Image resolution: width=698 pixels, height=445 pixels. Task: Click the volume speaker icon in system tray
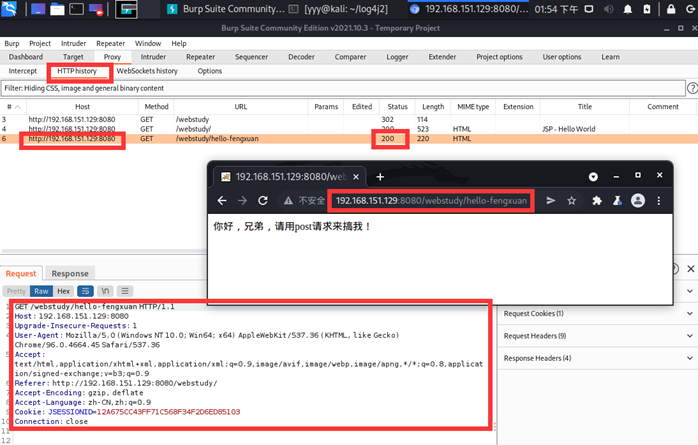tap(609, 9)
